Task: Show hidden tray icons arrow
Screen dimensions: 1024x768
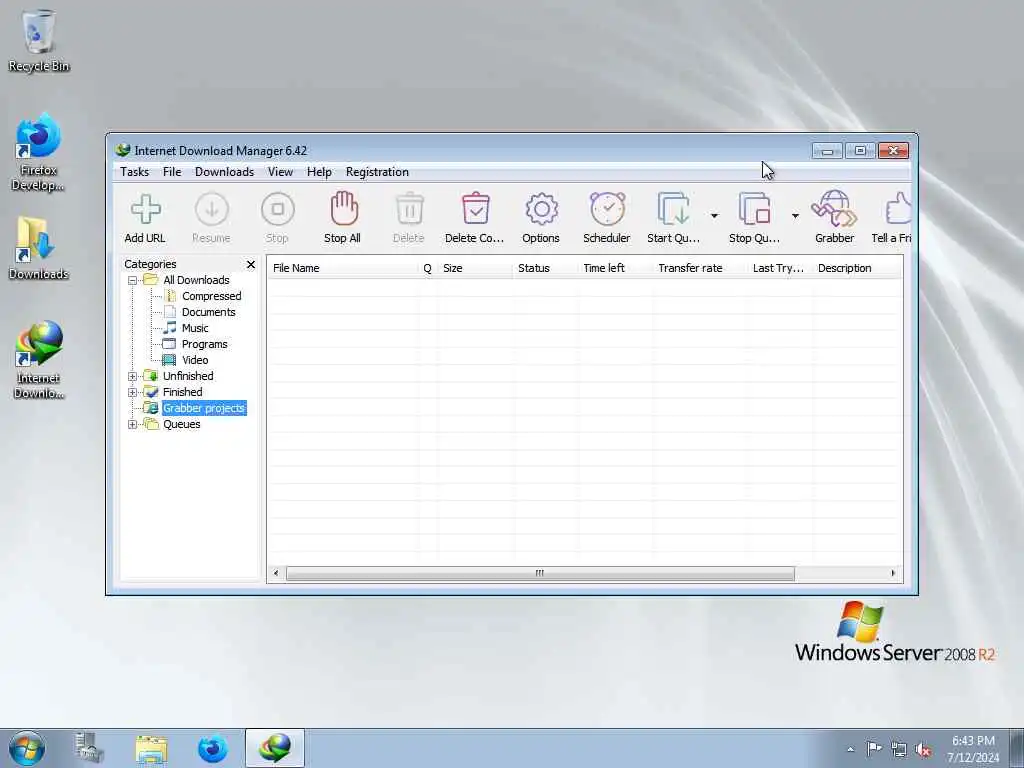Action: point(850,750)
